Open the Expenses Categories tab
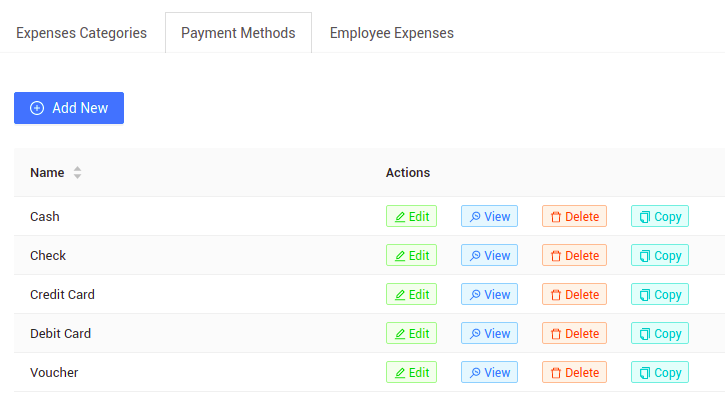The width and height of the screenshot is (725, 415). pyautogui.click(x=81, y=33)
